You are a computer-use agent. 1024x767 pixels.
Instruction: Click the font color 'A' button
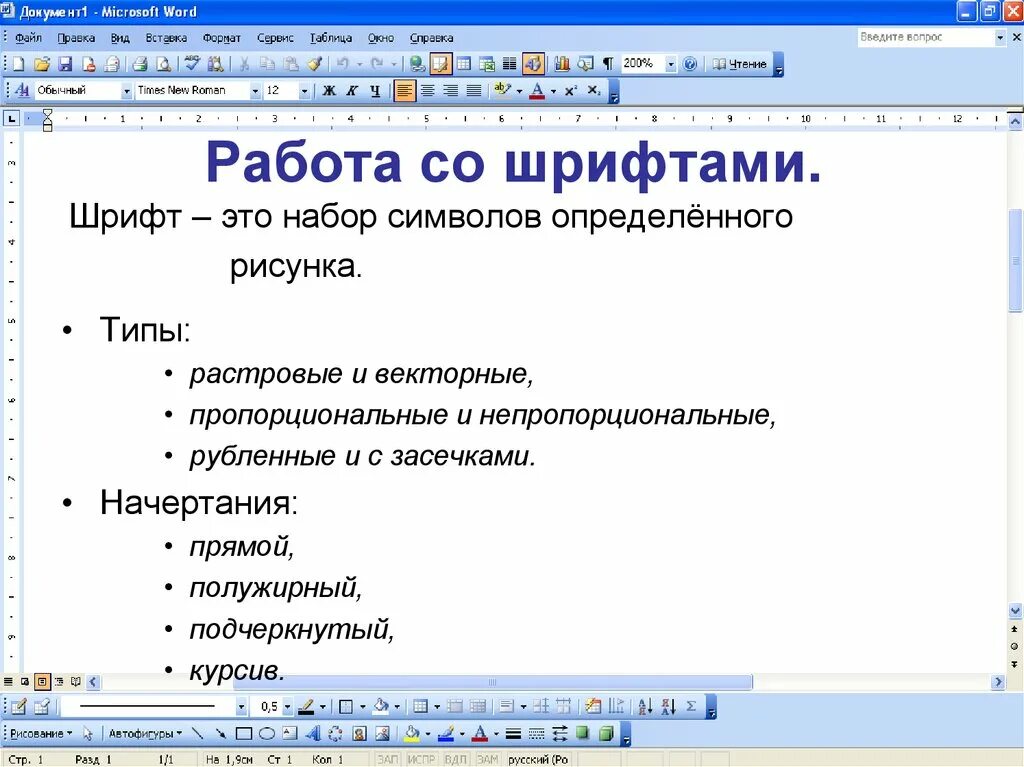pyautogui.click(x=537, y=91)
